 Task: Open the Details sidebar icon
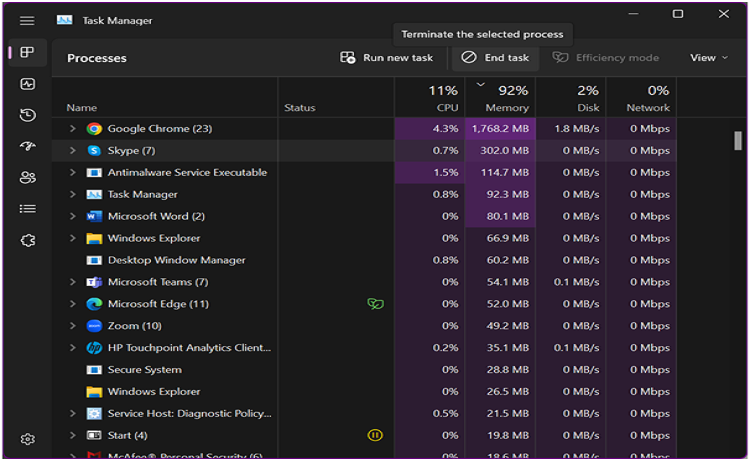click(27, 209)
